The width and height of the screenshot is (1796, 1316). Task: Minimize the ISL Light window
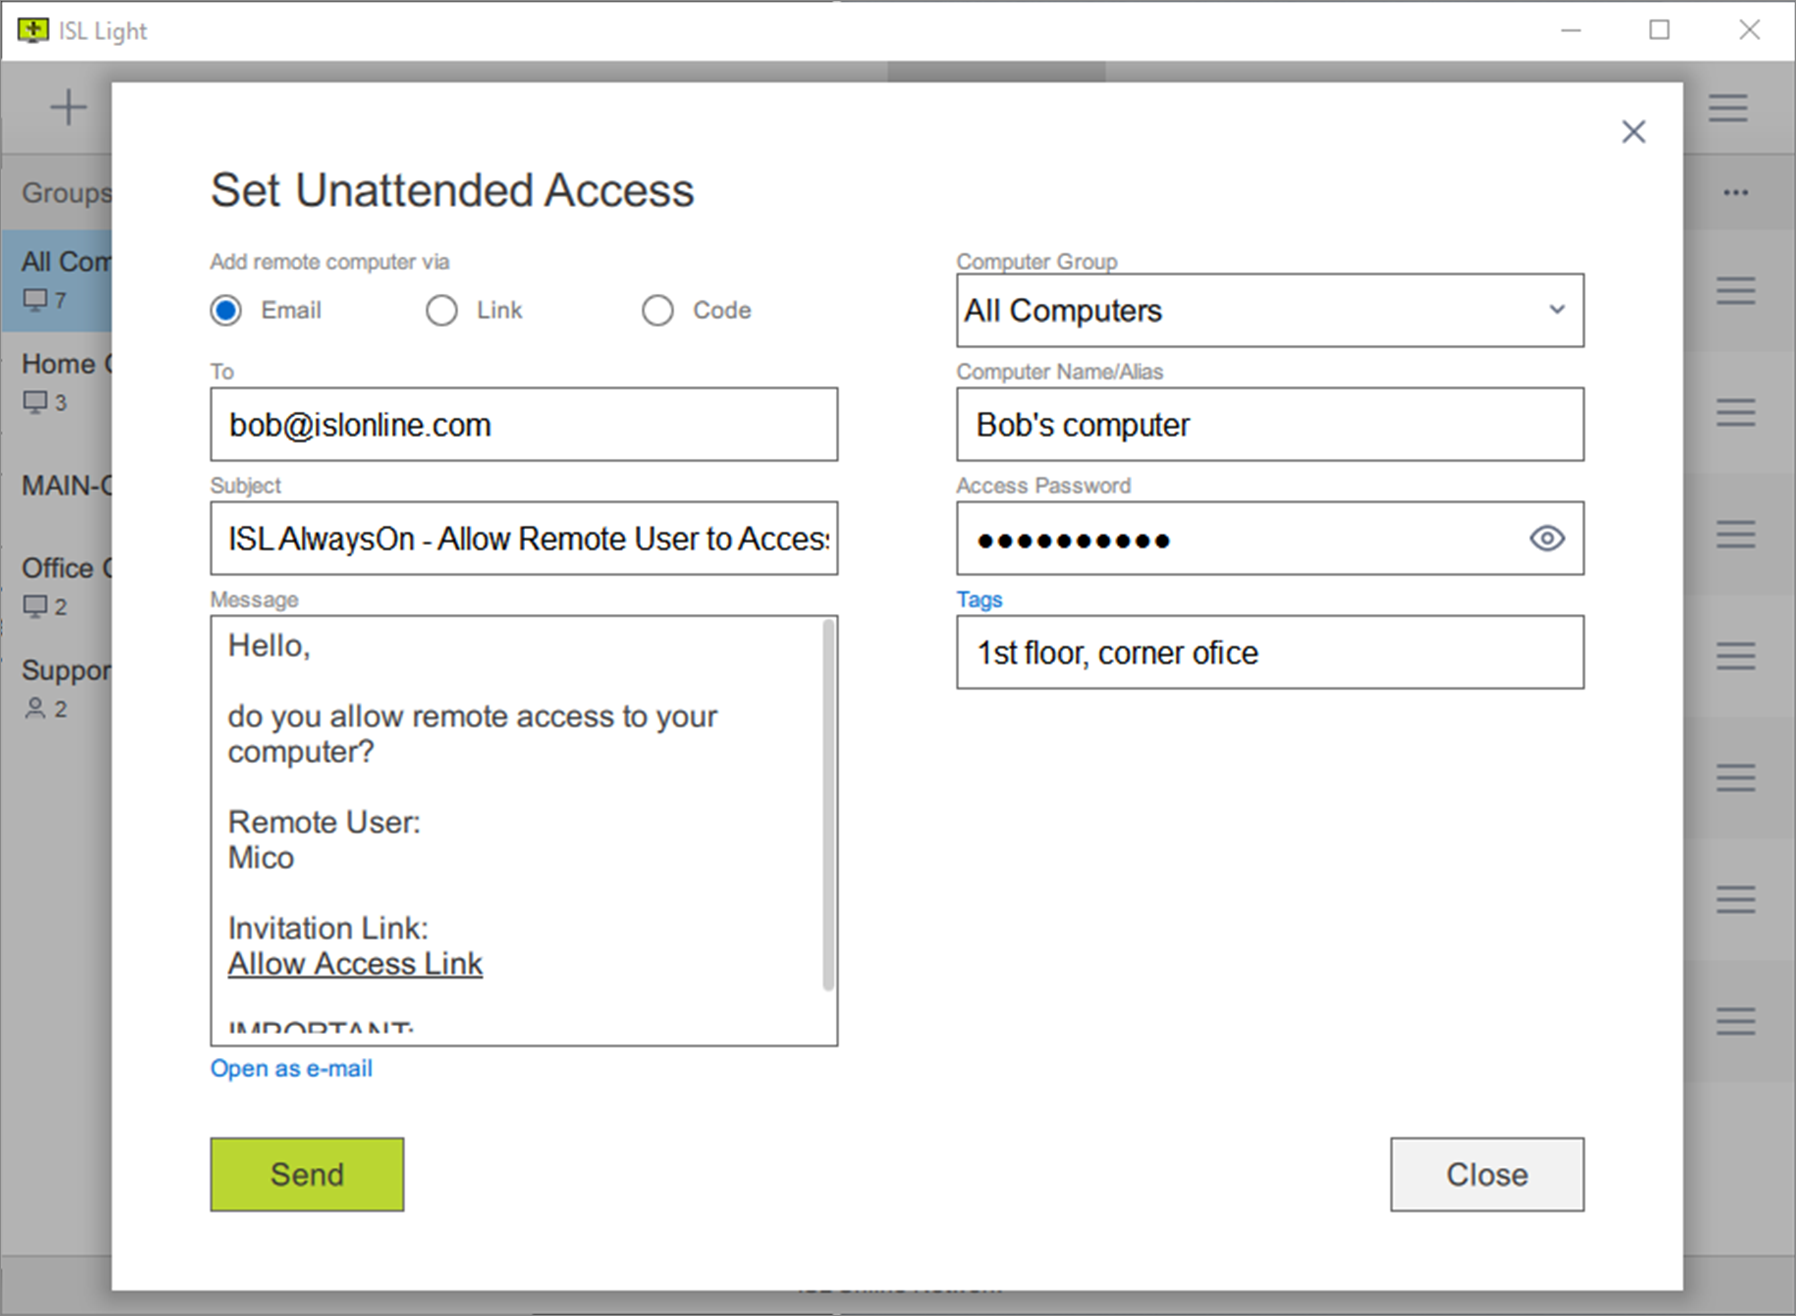[x=1571, y=31]
